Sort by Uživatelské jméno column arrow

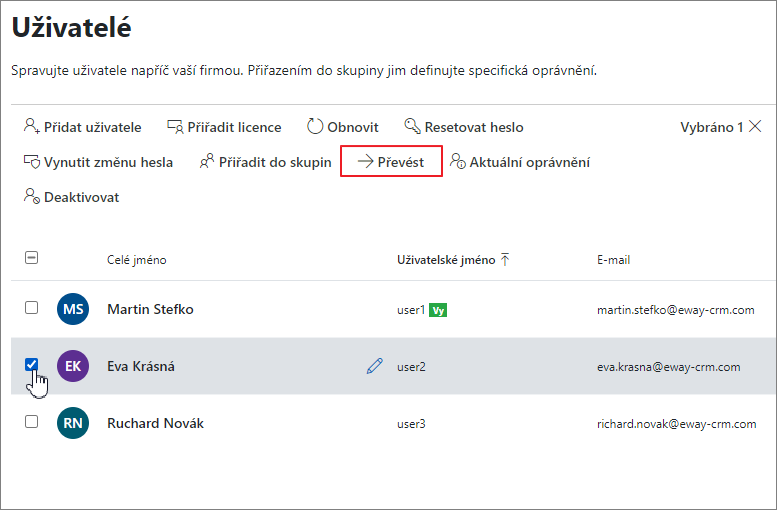click(505, 259)
